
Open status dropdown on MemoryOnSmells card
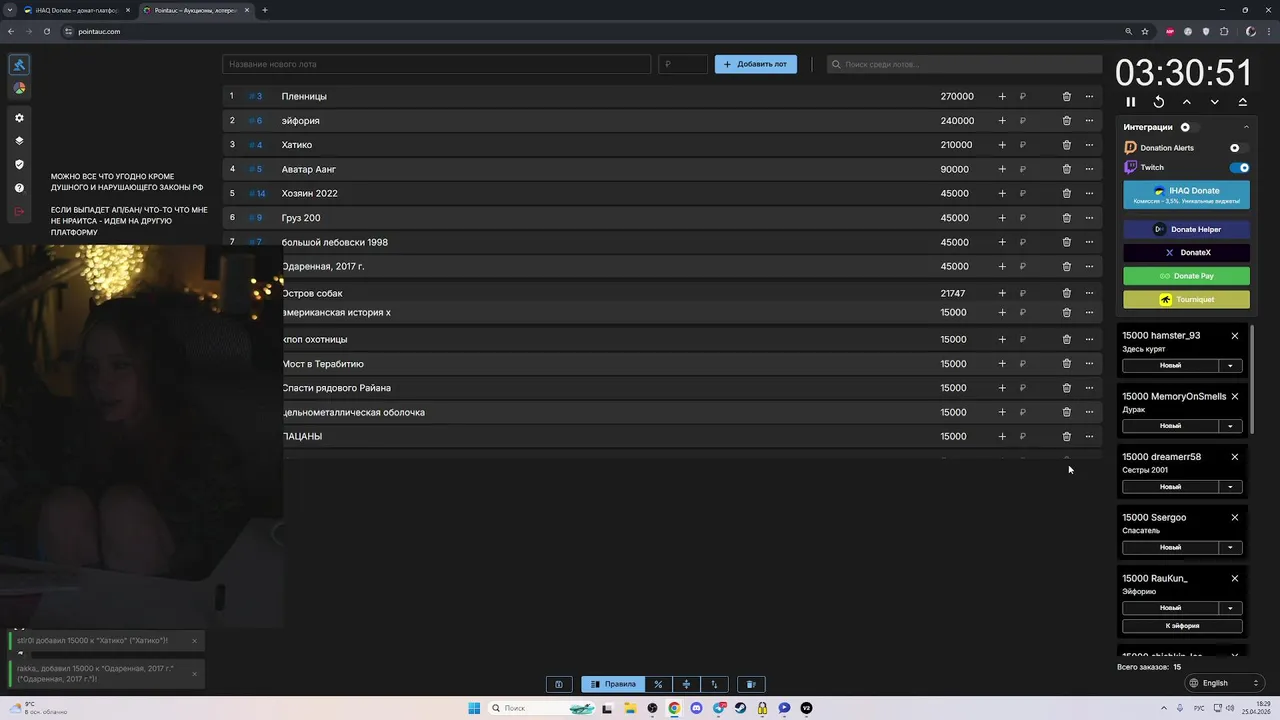click(1231, 426)
